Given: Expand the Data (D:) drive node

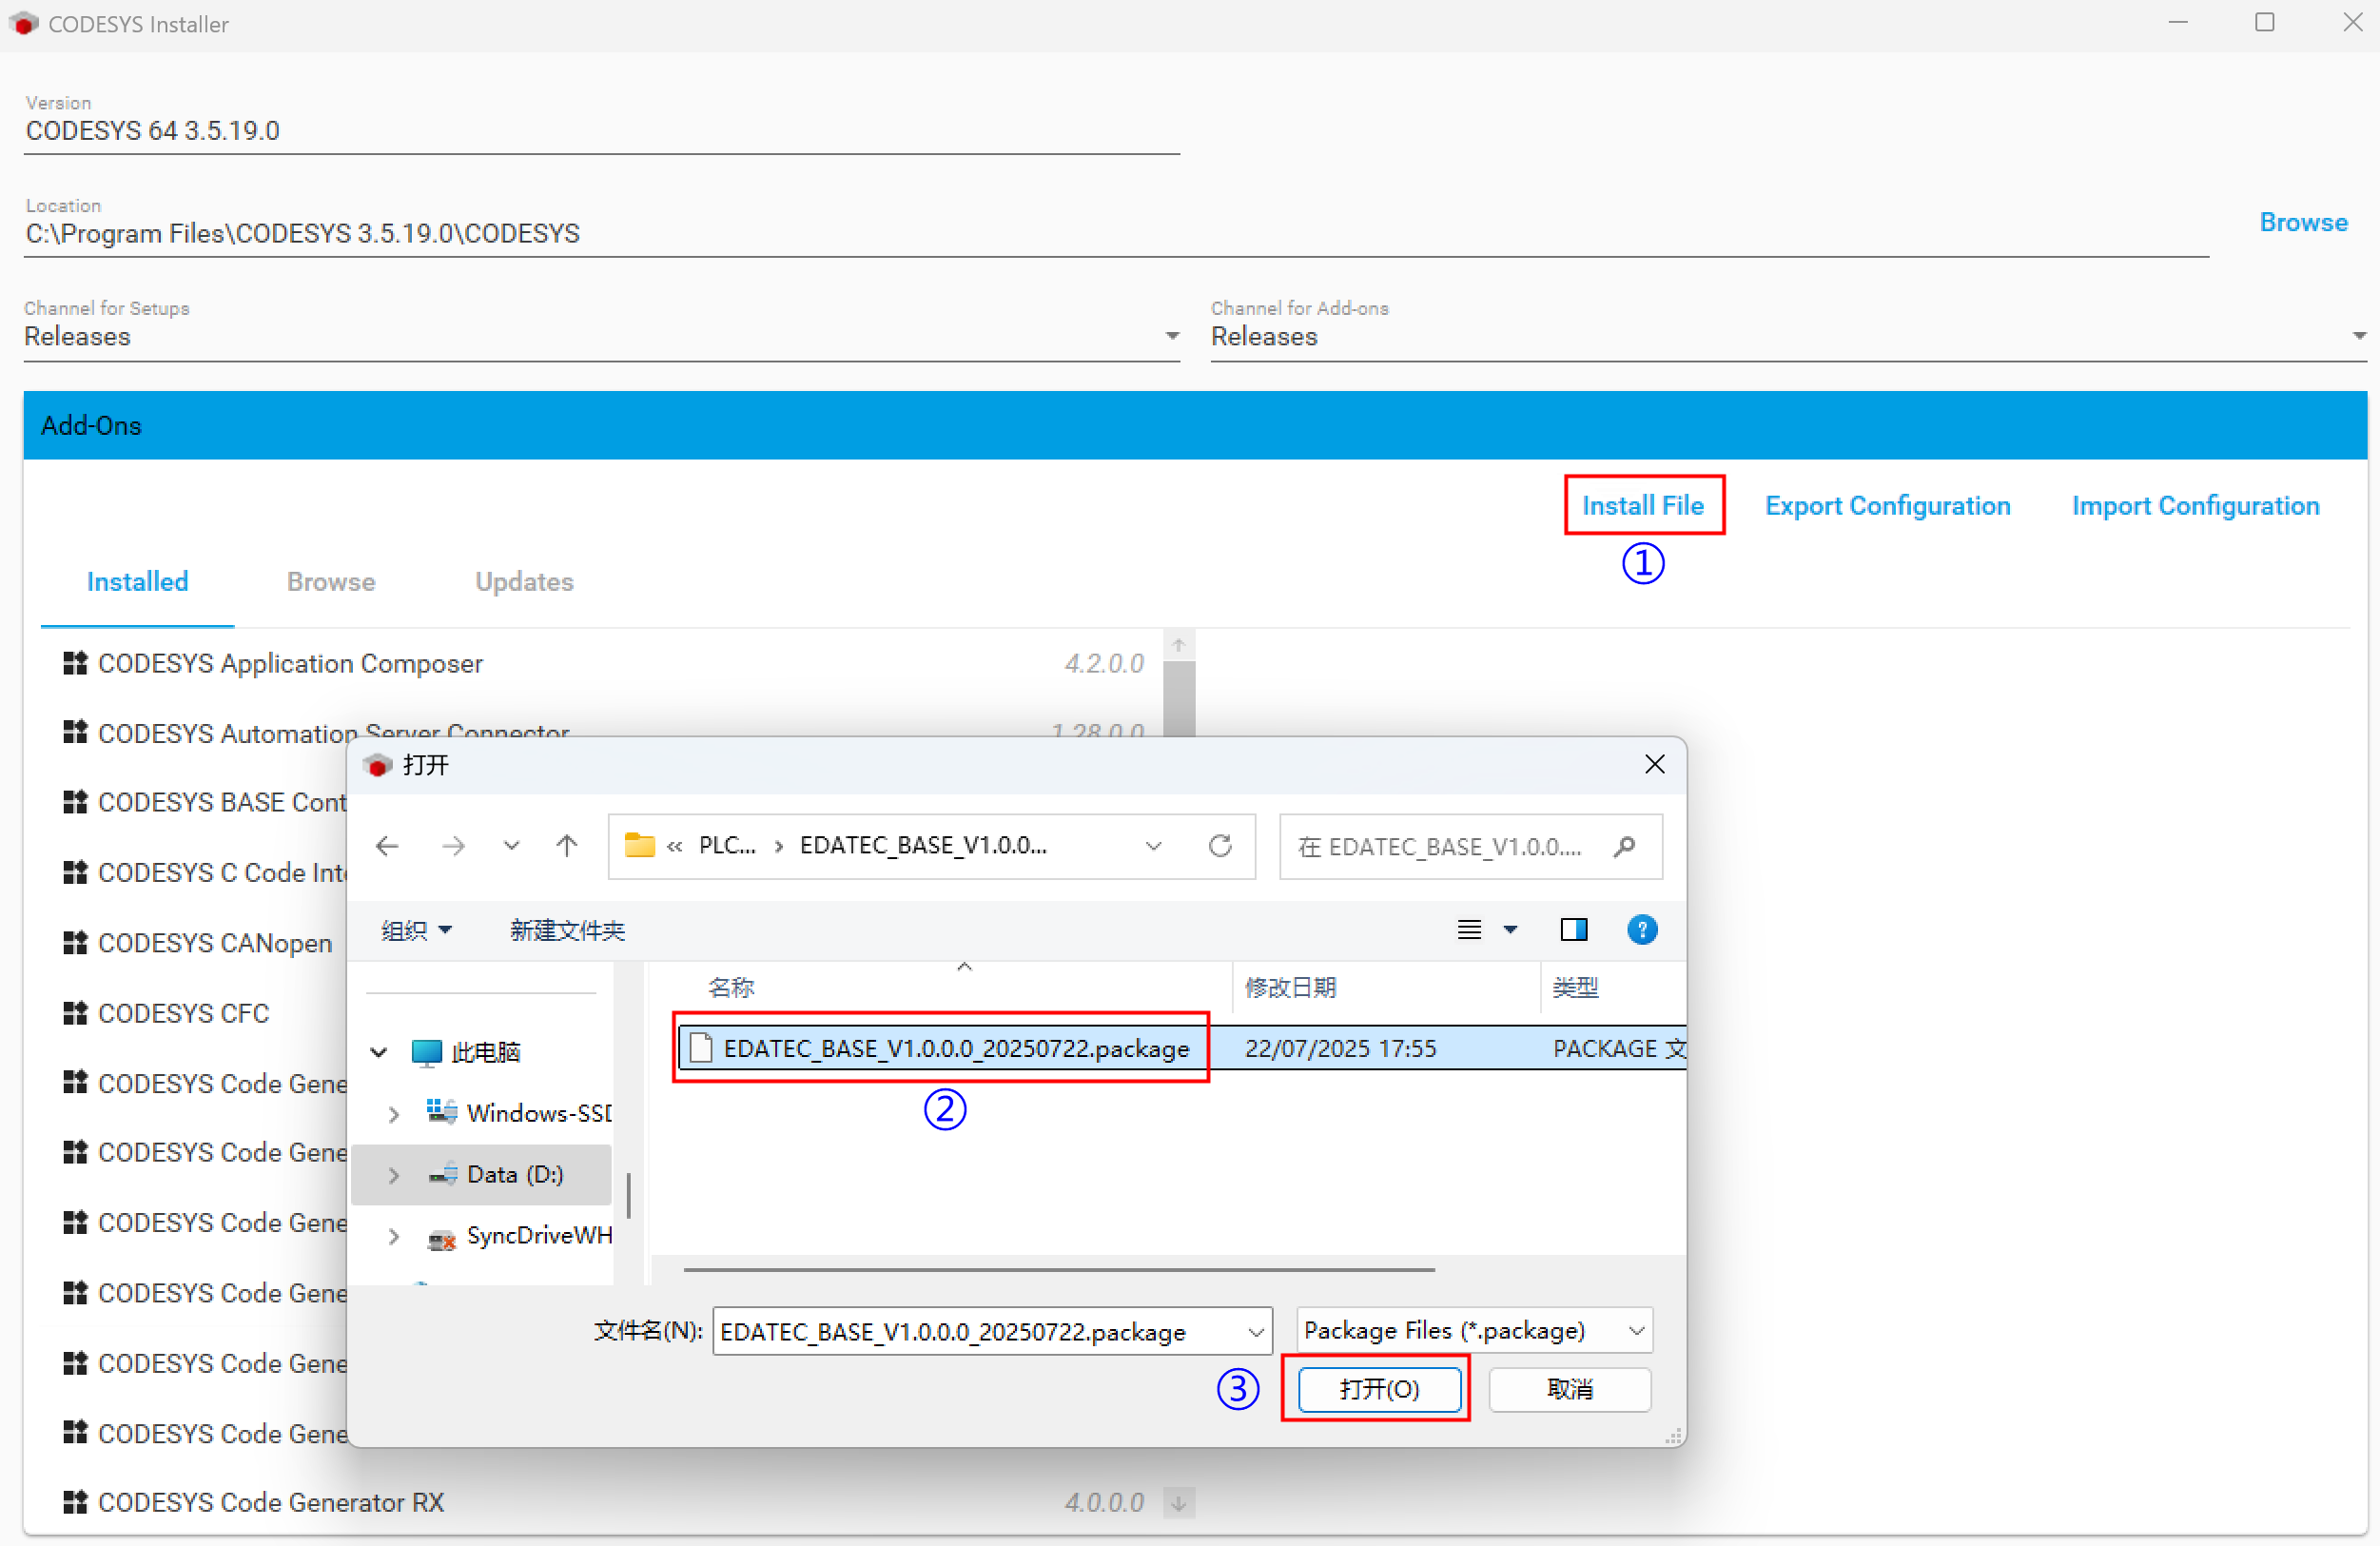Looking at the screenshot, I should (x=393, y=1175).
